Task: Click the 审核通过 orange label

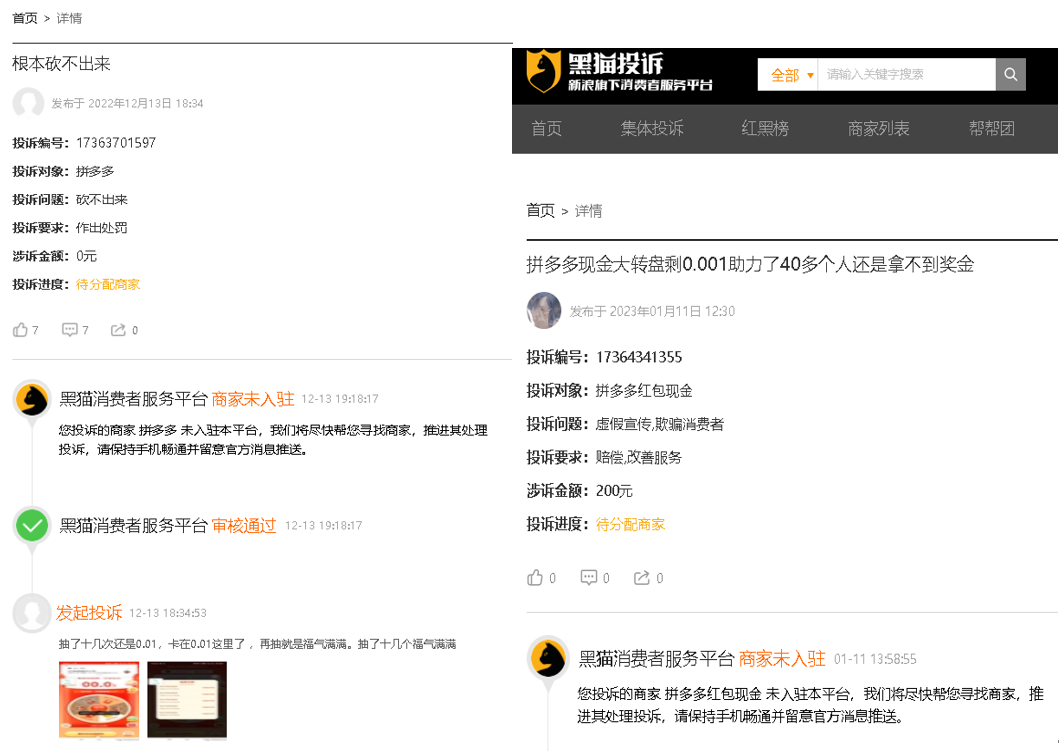Action: [244, 525]
